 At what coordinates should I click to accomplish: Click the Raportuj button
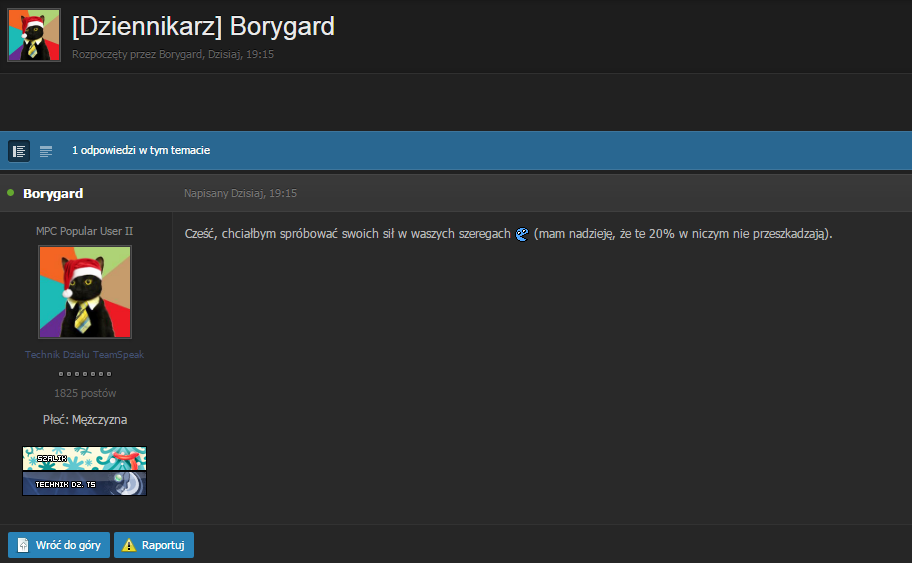pos(154,545)
